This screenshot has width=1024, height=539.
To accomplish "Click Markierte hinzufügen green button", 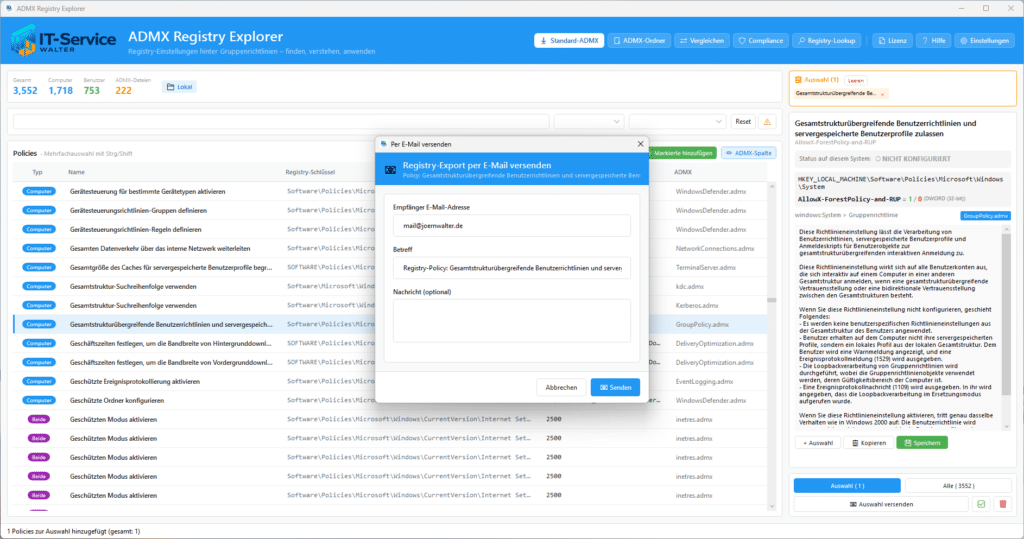I will 682,153.
